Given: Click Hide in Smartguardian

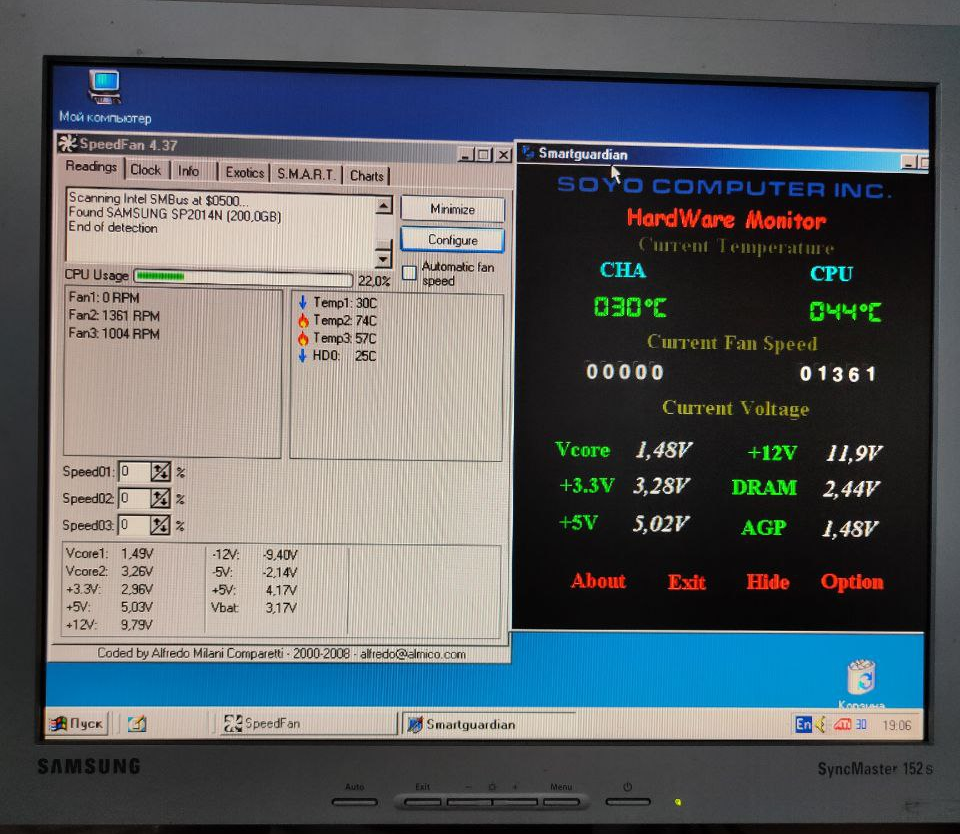Looking at the screenshot, I should (768, 582).
